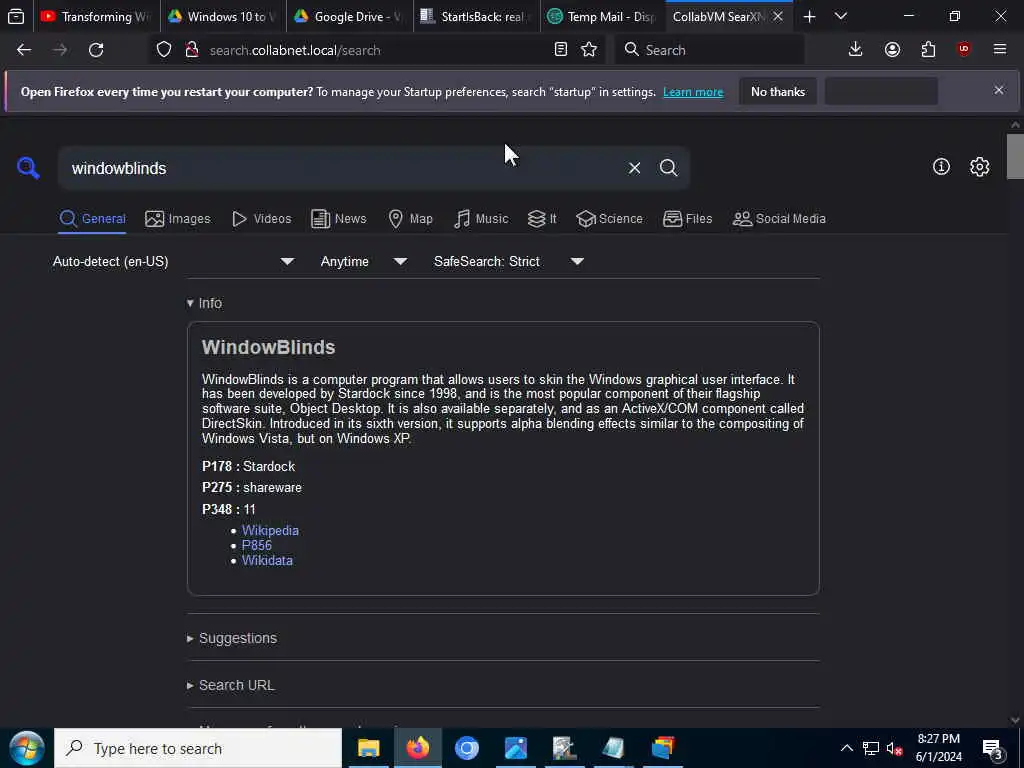Open the SafeSearch Strict dropdown
The width and height of the screenshot is (1024, 768).
pos(509,261)
